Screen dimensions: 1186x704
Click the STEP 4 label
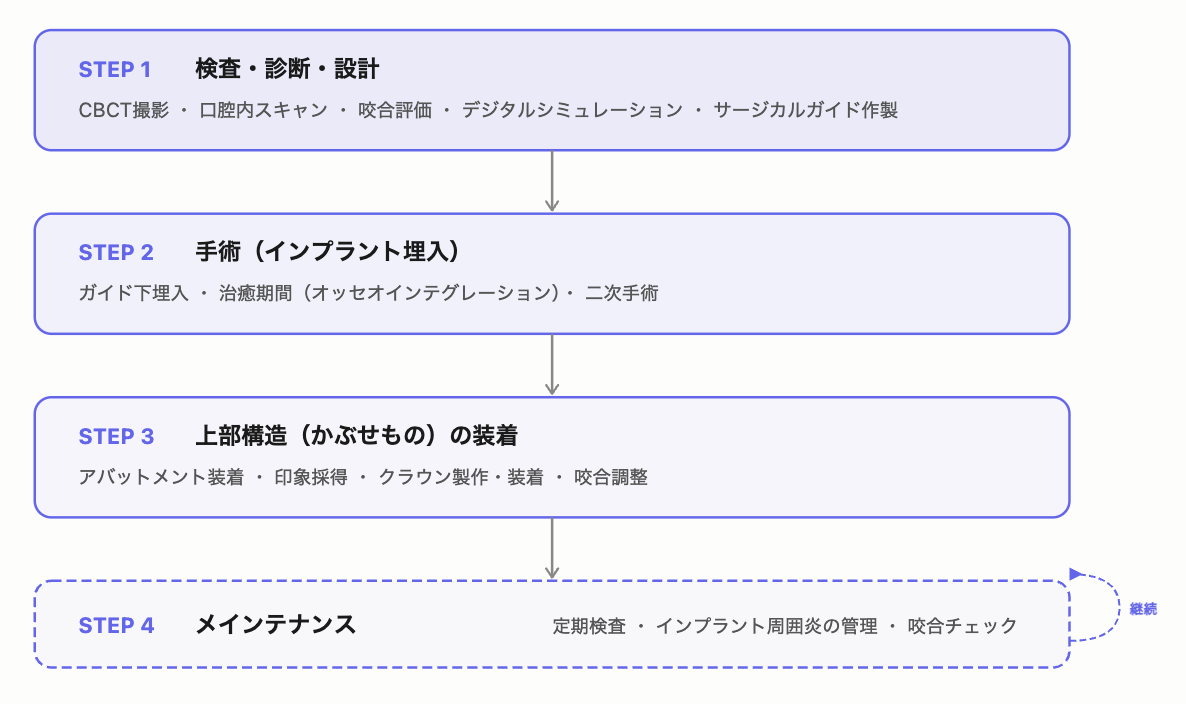(x=116, y=625)
